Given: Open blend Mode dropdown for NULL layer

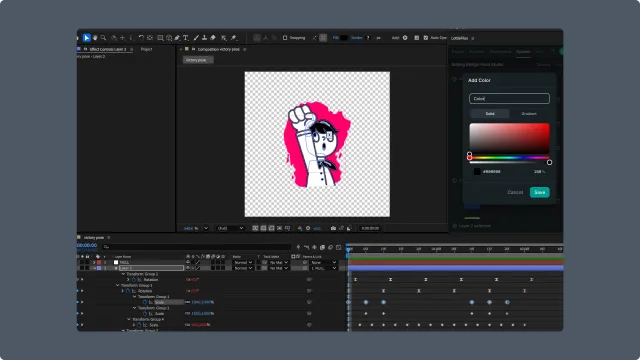Looking at the screenshot, I should click(x=242, y=262).
